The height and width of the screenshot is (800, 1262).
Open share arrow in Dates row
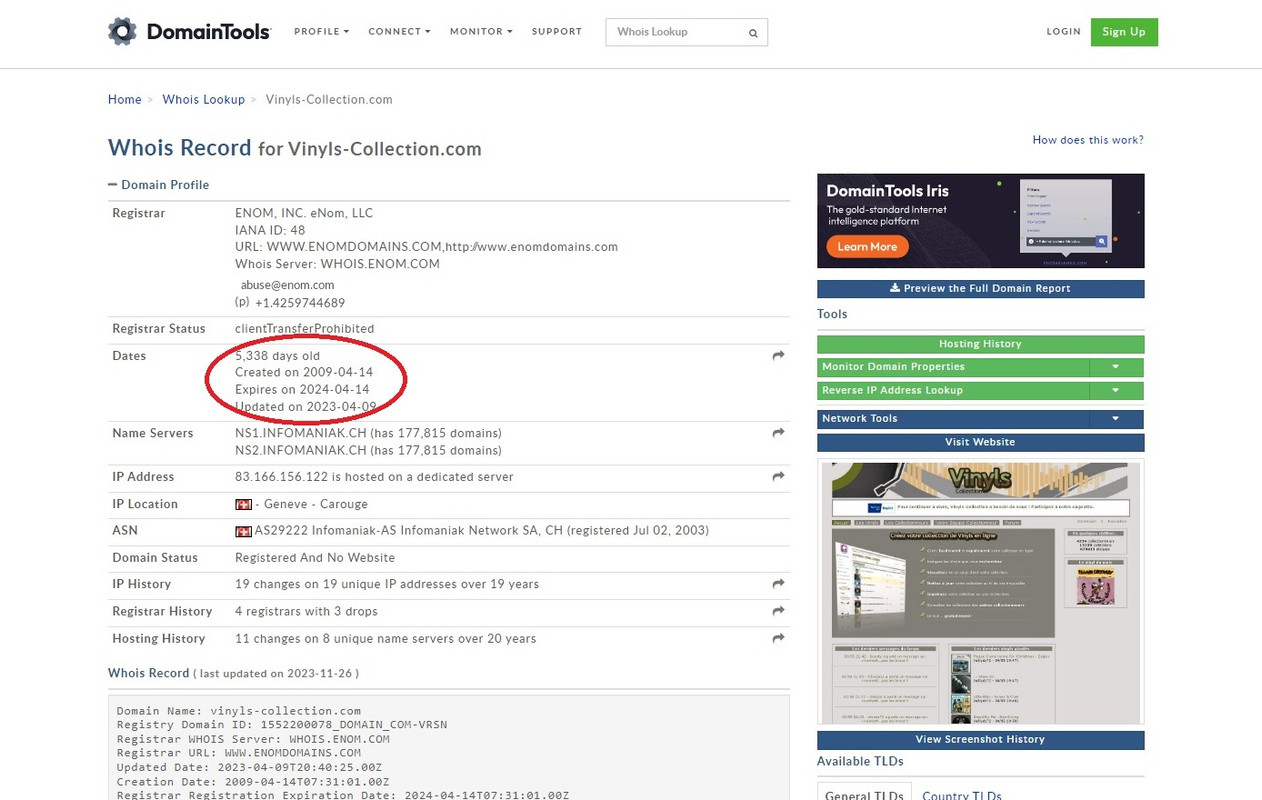point(778,356)
